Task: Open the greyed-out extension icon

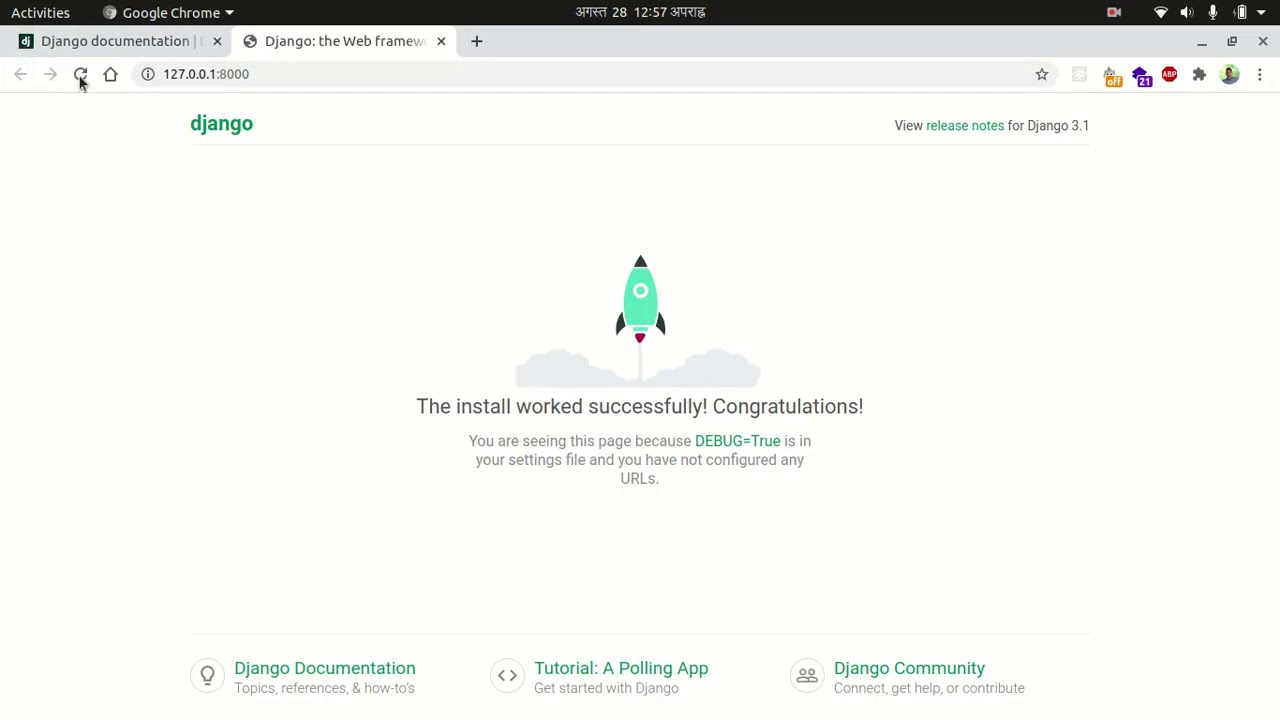Action: 1079,74
